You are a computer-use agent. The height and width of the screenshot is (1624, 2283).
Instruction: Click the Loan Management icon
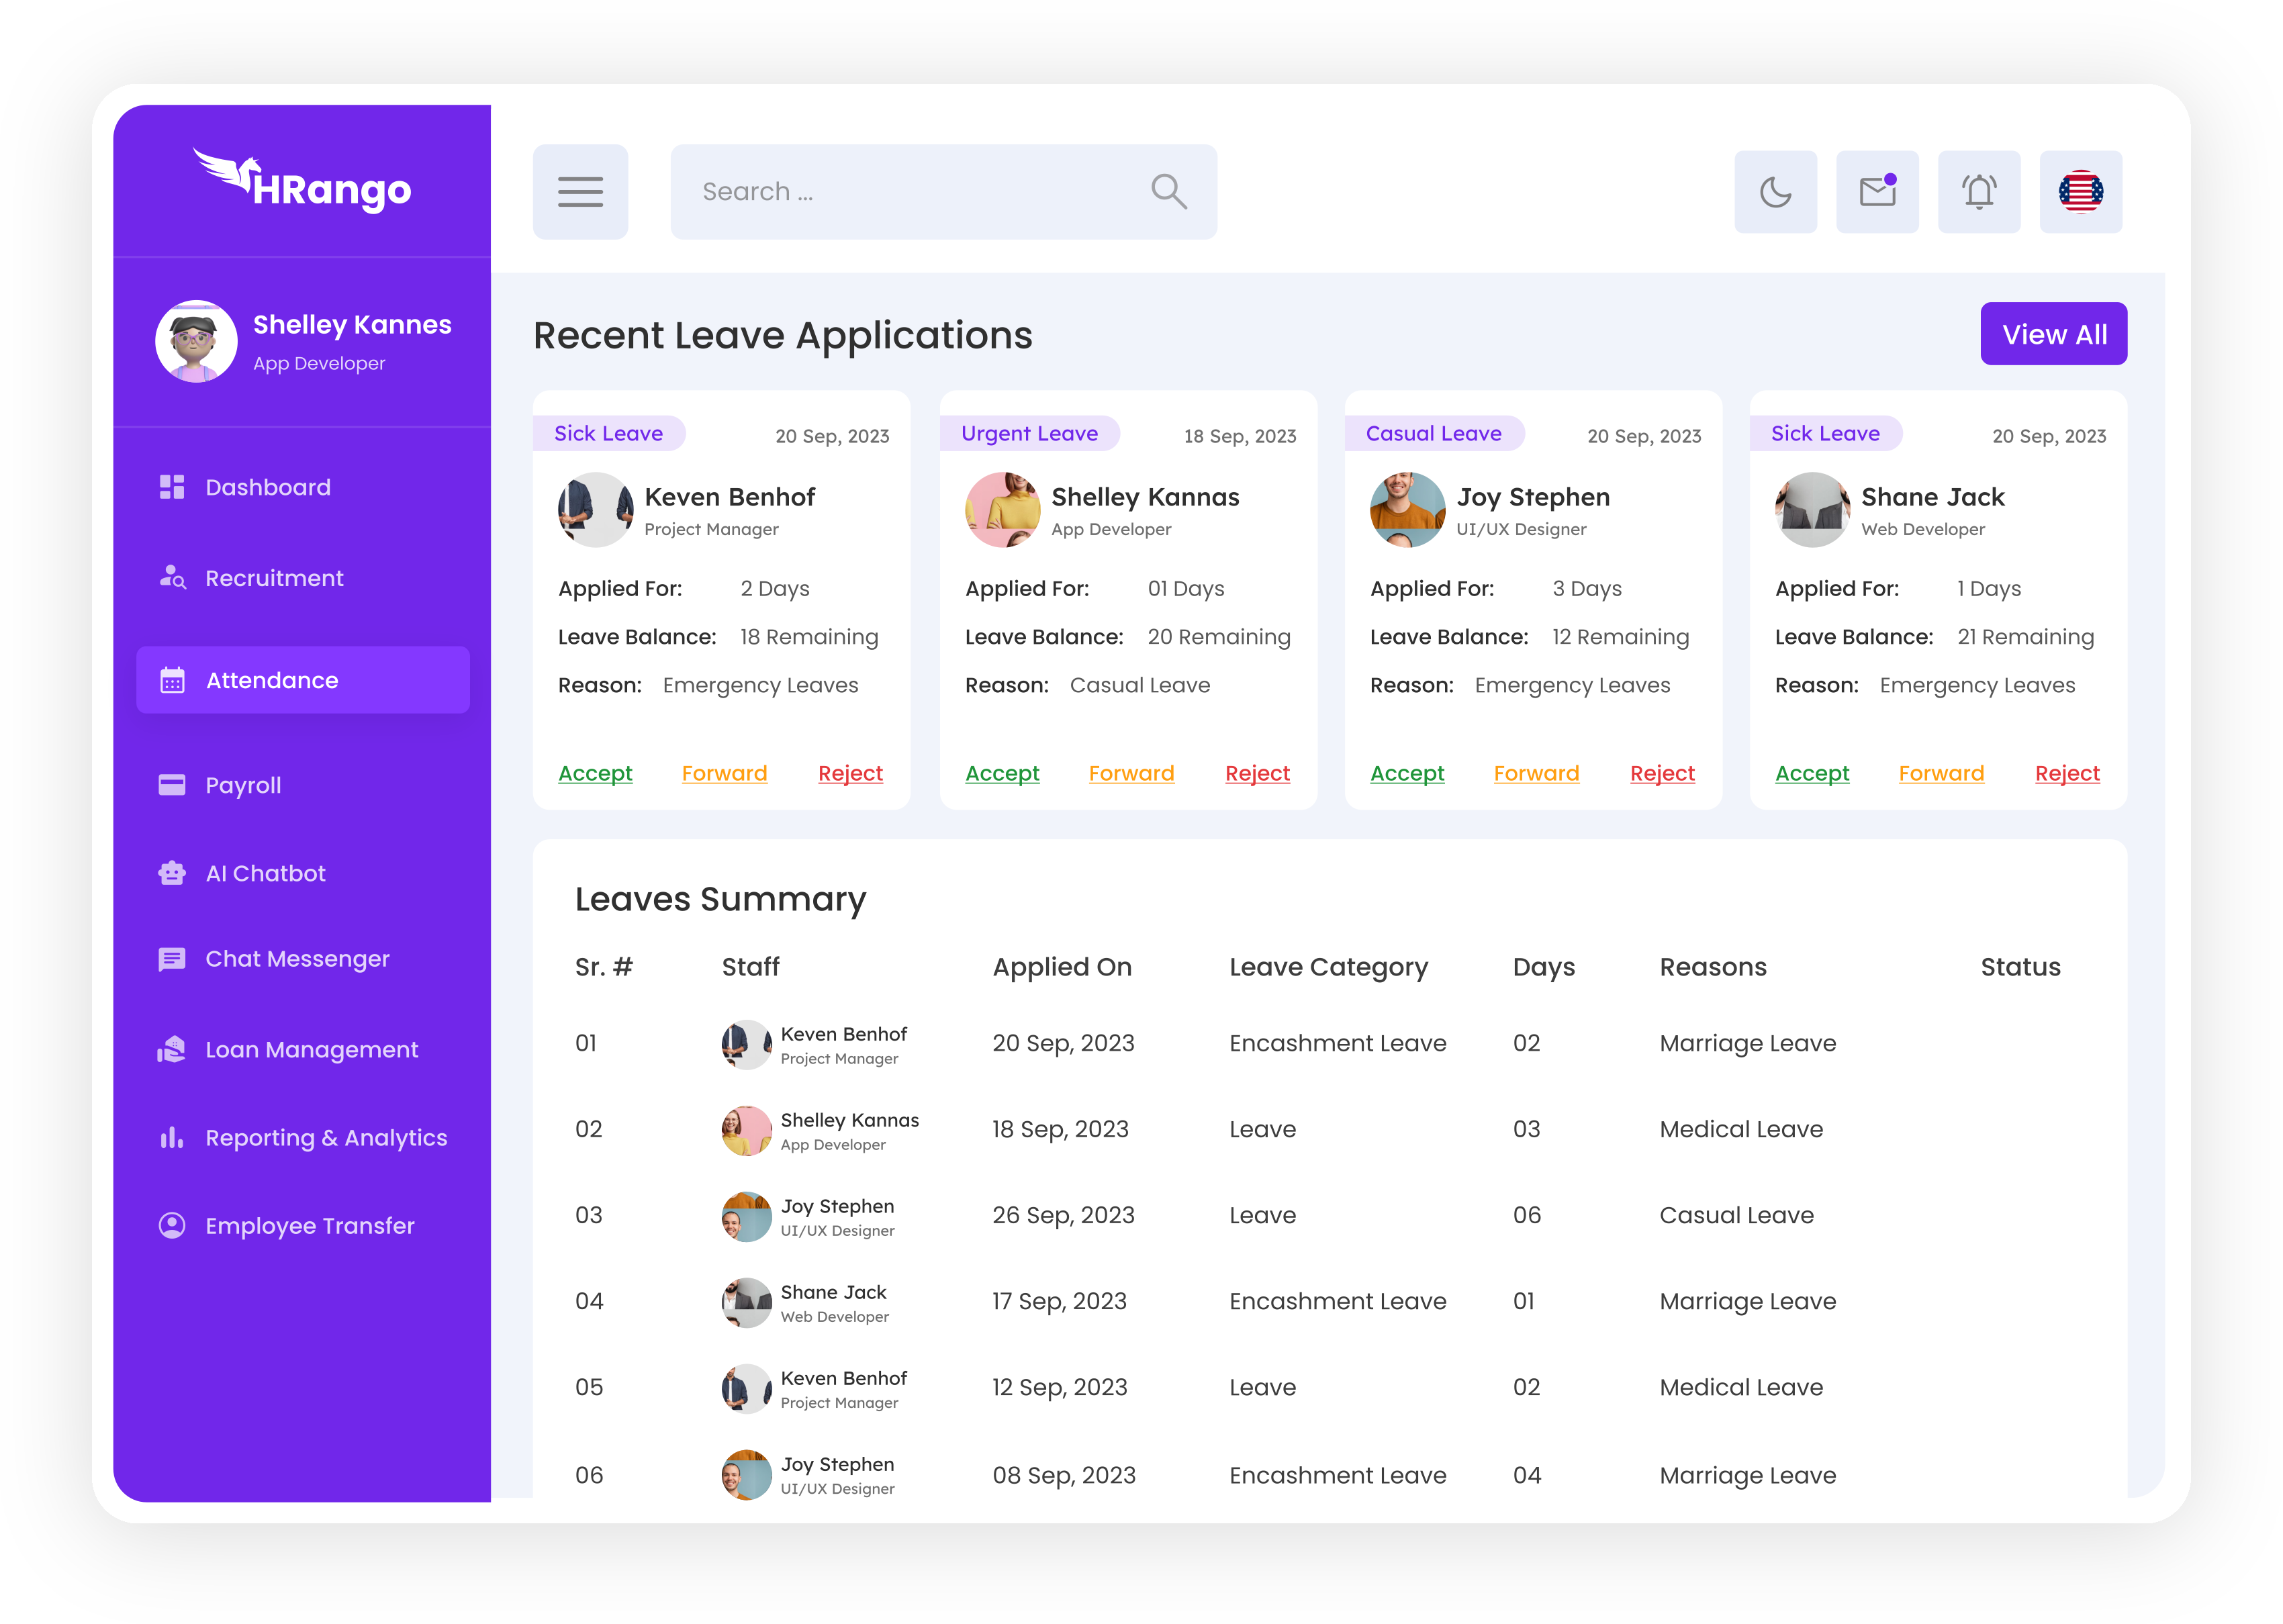pyautogui.click(x=172, y=1050)
